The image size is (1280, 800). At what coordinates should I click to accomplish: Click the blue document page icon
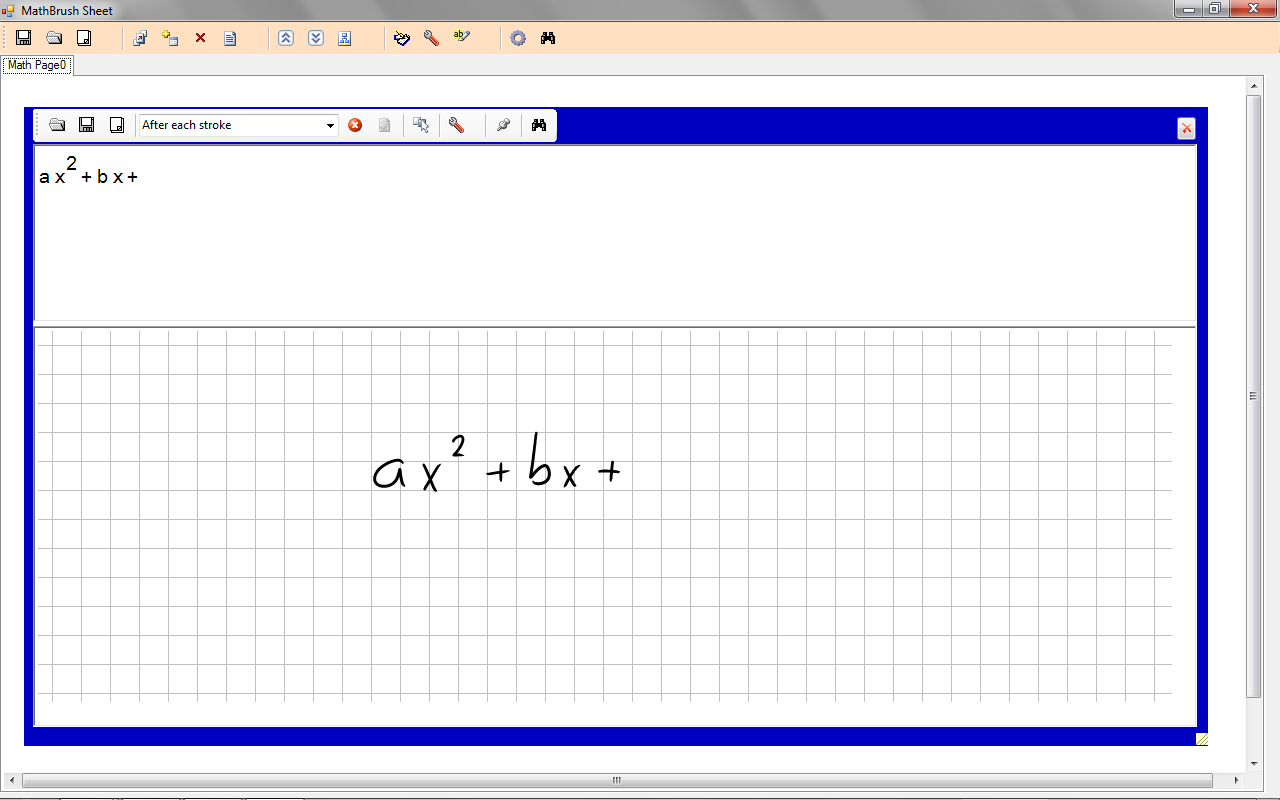click(x=230, y=38)
